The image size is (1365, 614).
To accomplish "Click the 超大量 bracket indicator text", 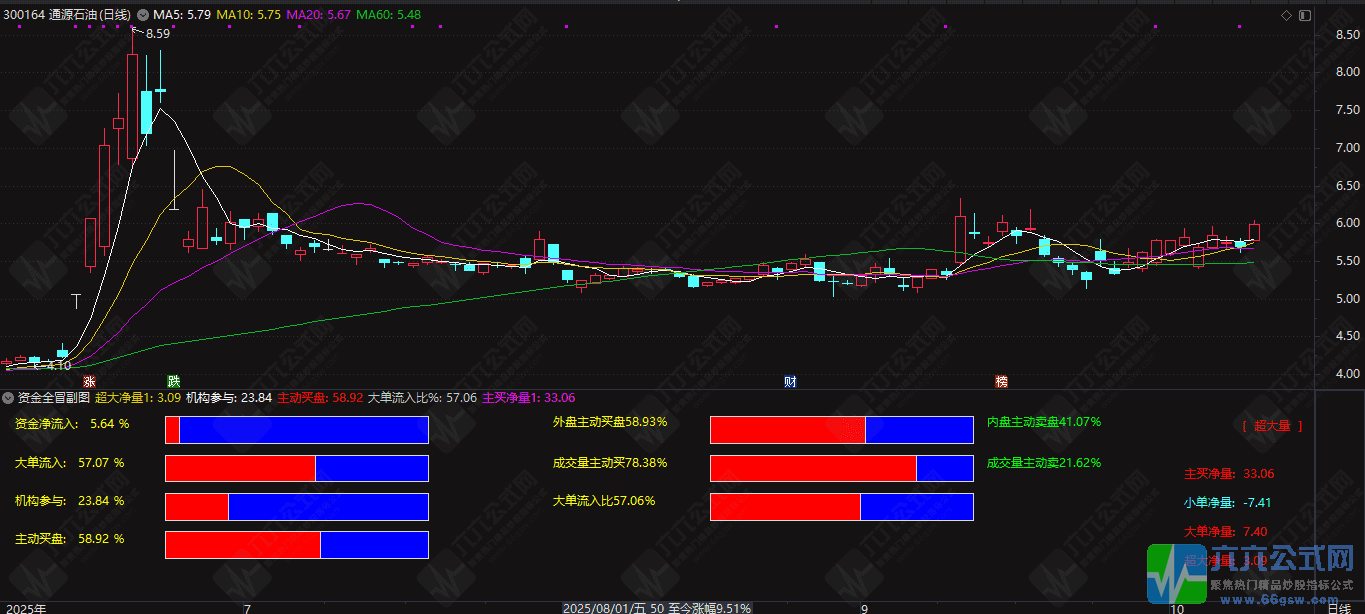I will coord(1272,426).
